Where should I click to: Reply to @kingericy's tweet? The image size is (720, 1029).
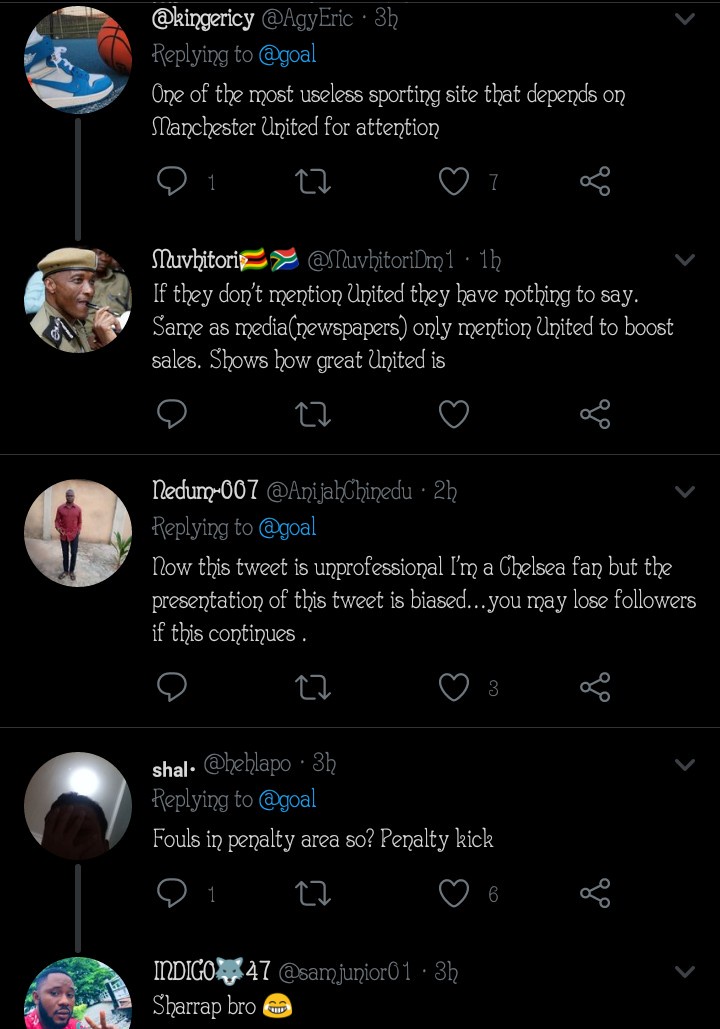pyautogui.click(x=173, y=181)
